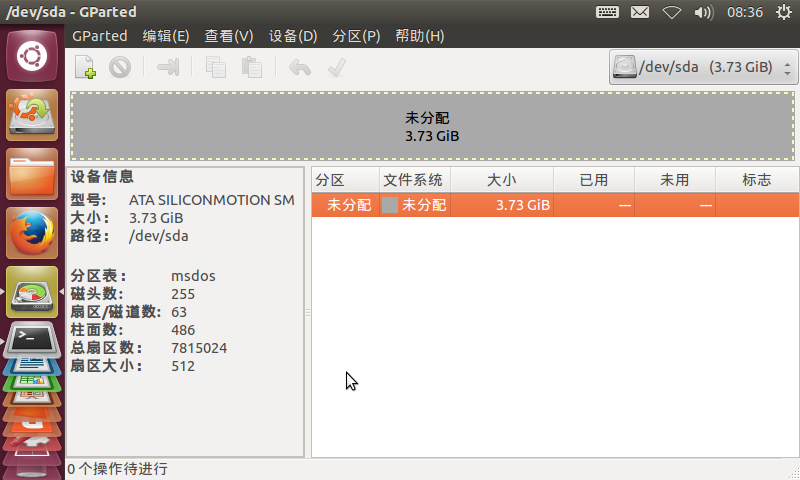Click the pane divider handle between panels
The height and width of the screenshot is (480, 800).
point(308,312)
